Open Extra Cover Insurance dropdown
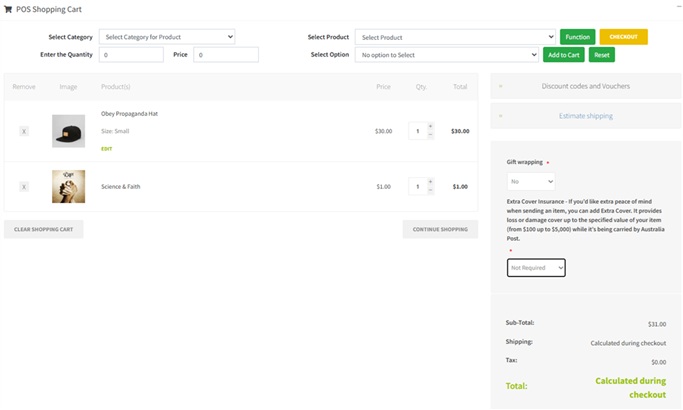 [536, 268]
